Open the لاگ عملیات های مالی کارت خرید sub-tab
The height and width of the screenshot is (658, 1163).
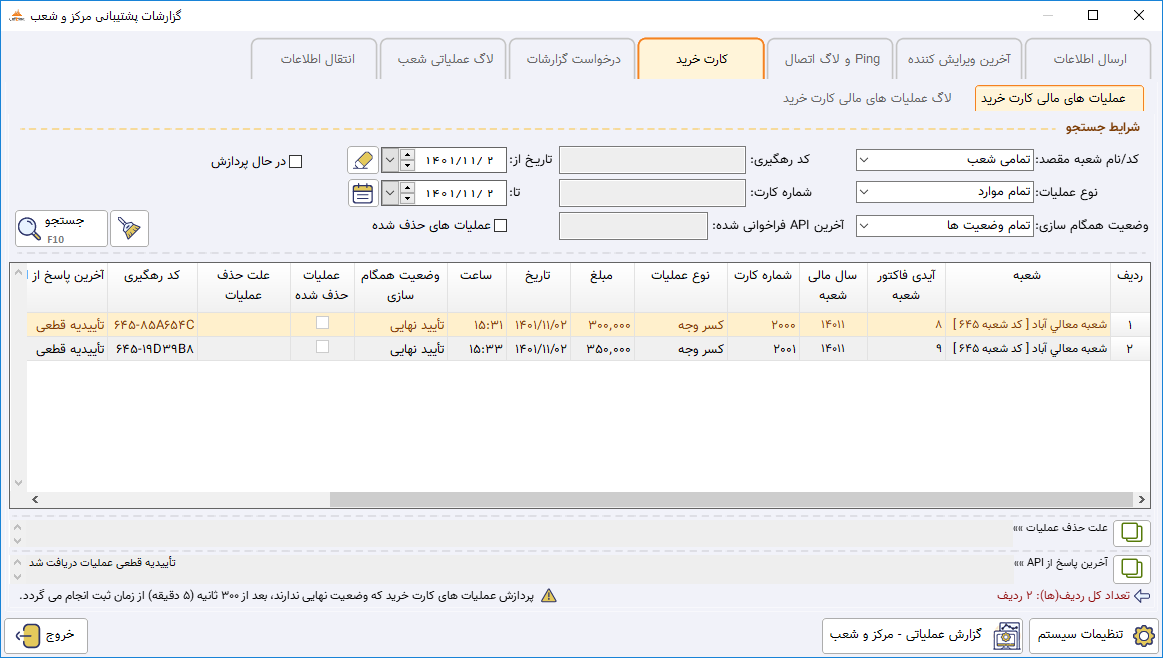(867, 99)
